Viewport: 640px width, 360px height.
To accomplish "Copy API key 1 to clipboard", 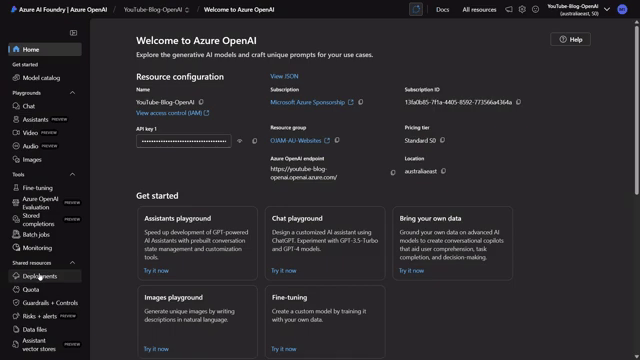I will [x=254, y=141].
